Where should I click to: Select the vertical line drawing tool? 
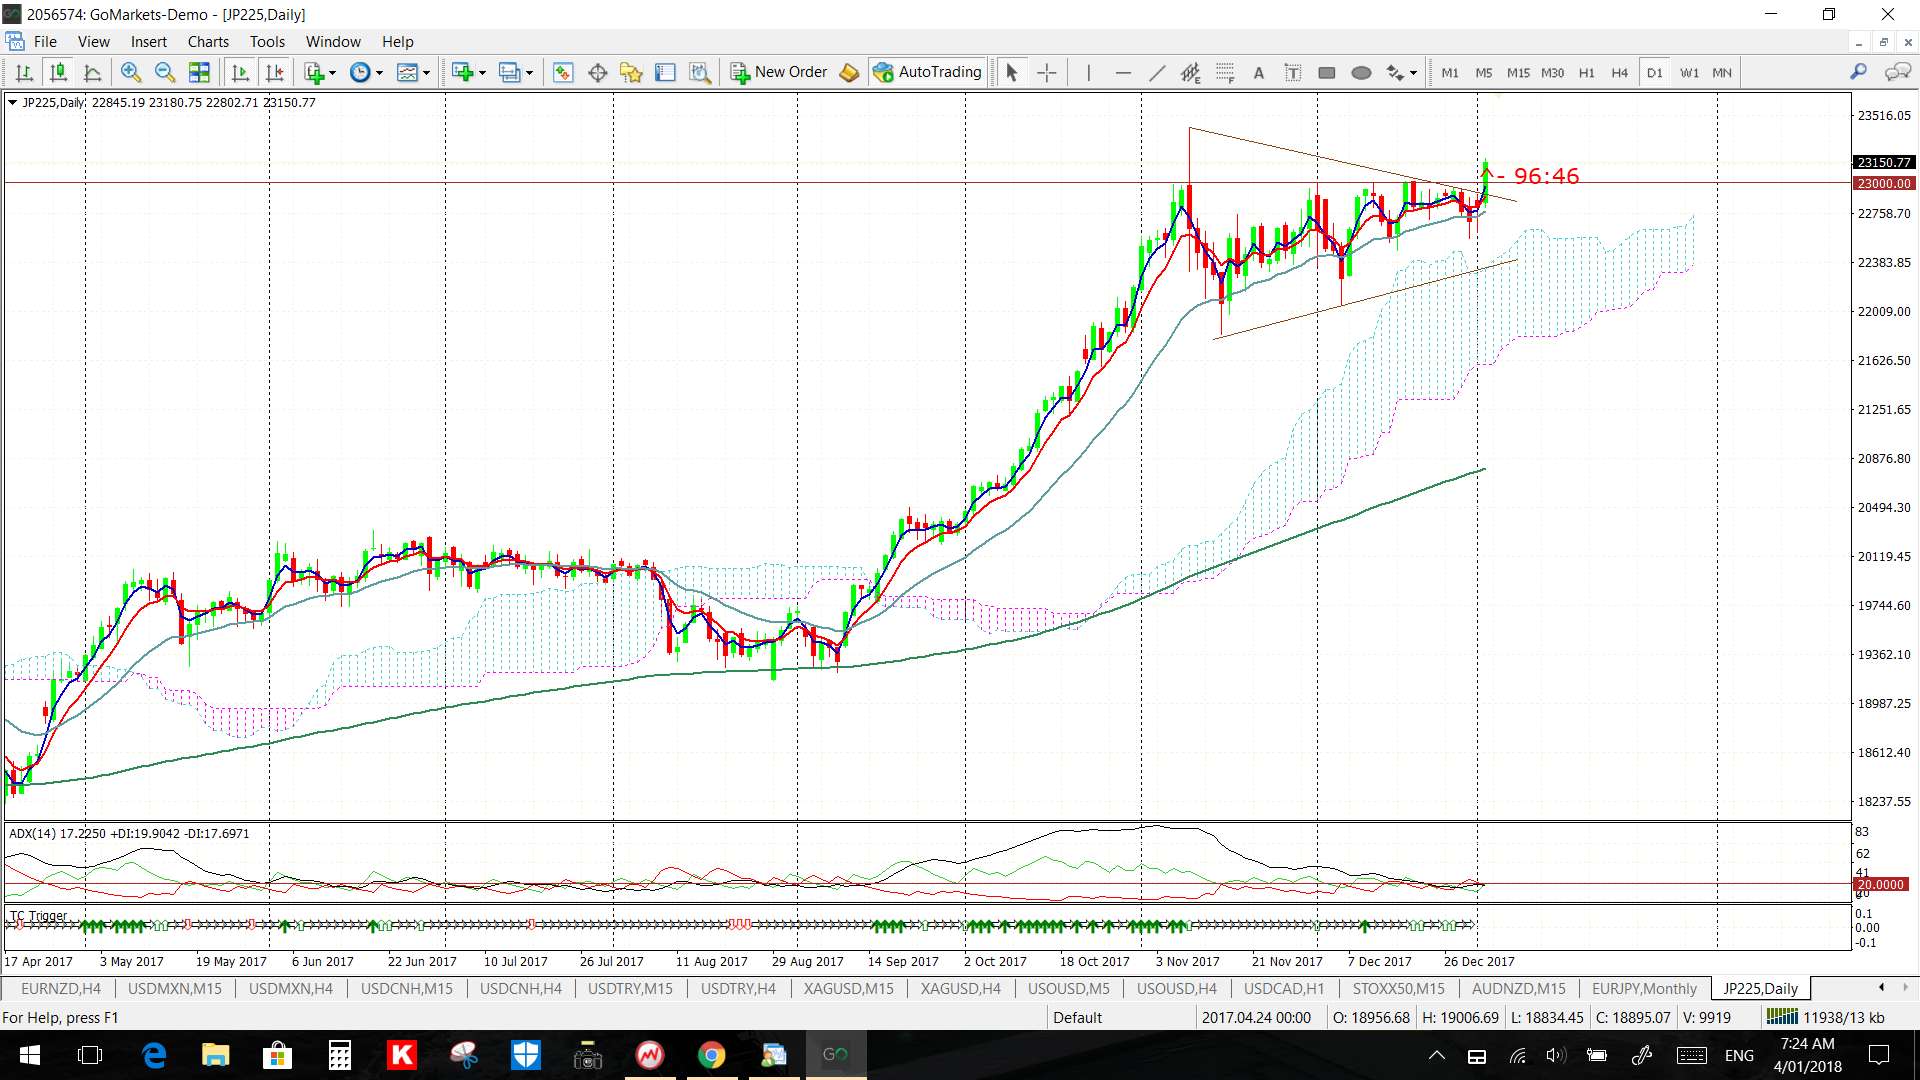1088,72
